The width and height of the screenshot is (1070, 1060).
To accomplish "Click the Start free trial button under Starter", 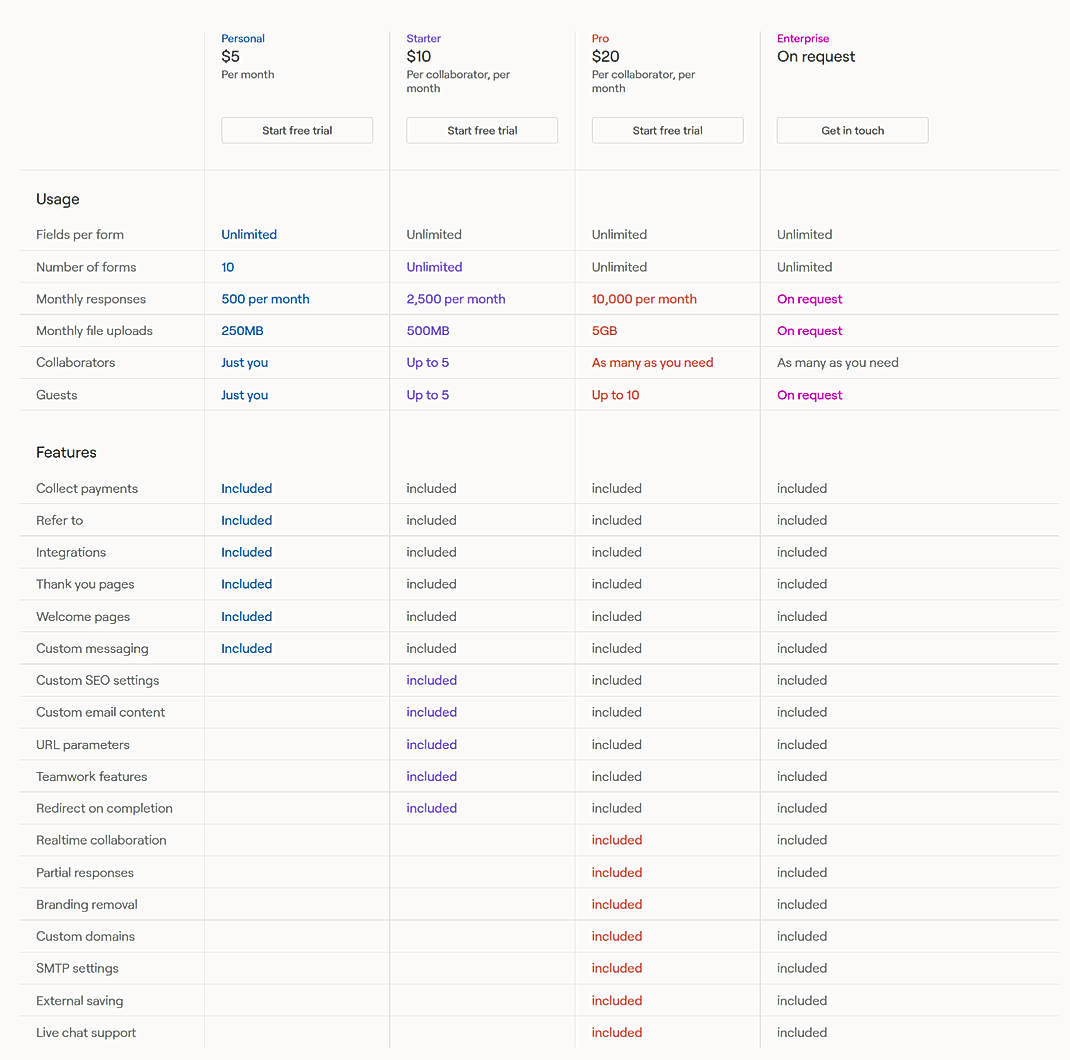I will (x=481, y=130).
